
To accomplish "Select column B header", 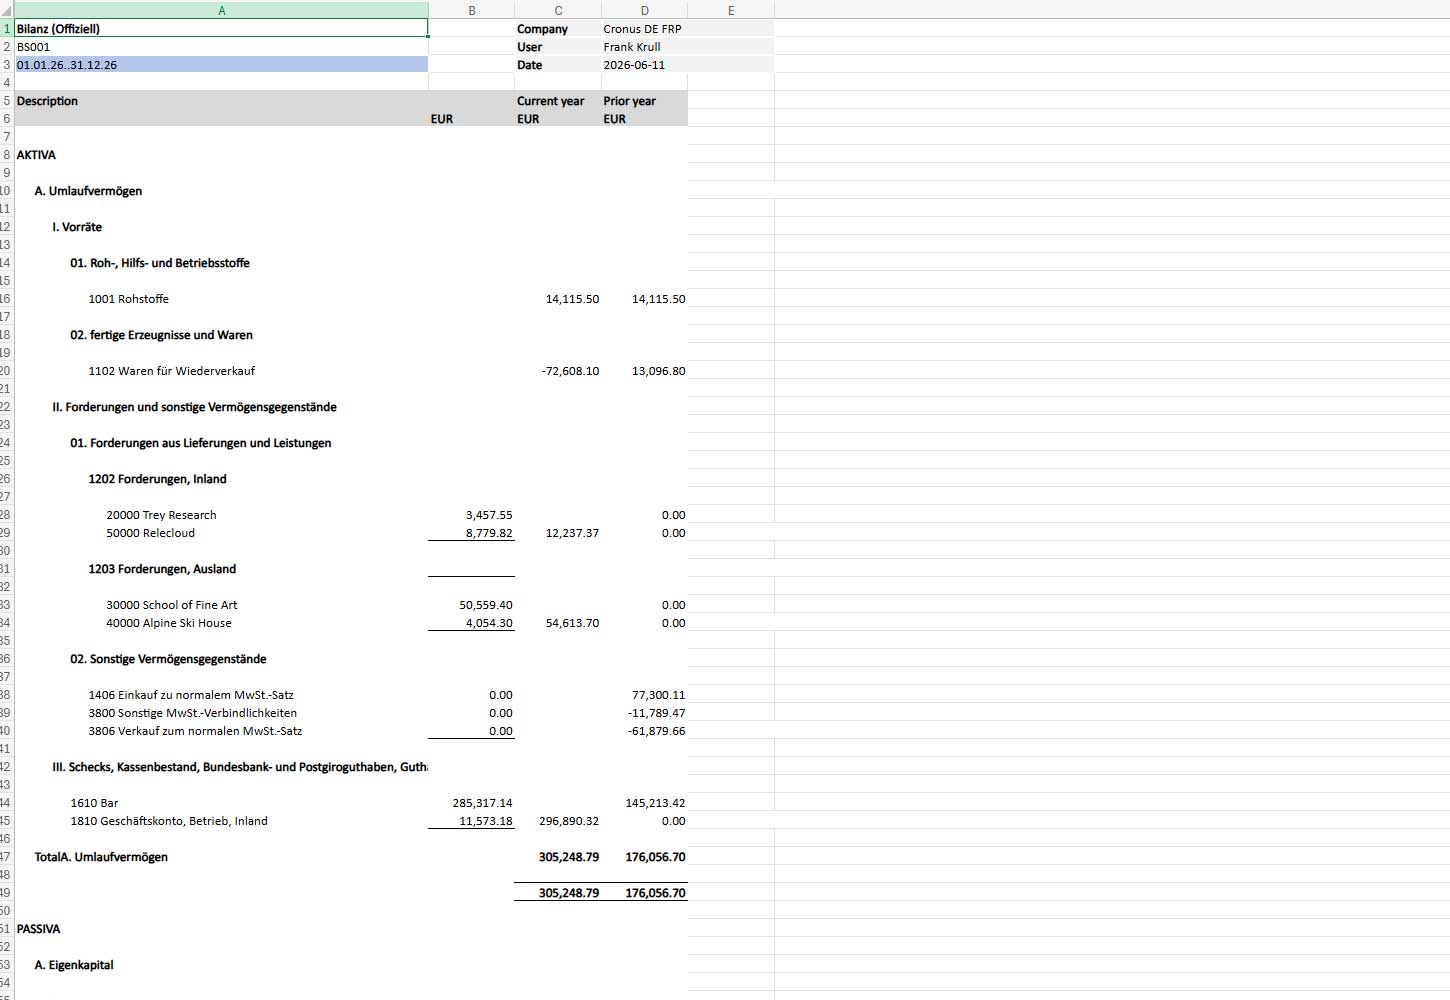I will coord(471,10).
